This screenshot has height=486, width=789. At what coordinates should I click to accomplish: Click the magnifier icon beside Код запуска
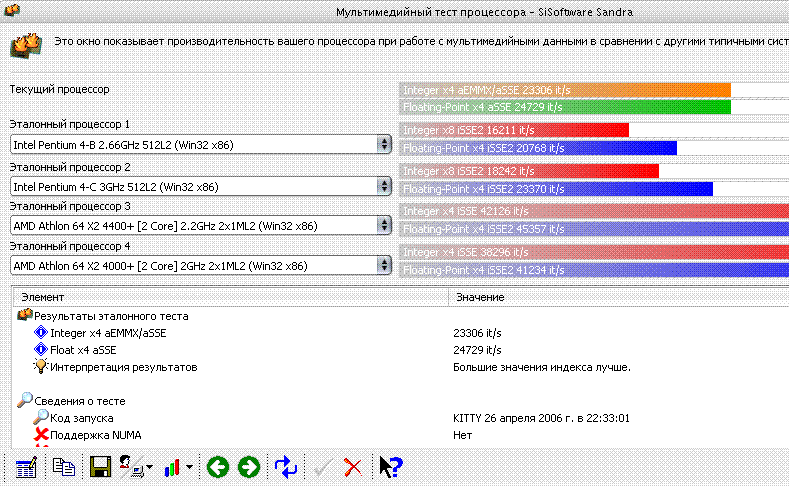[41, 417]
